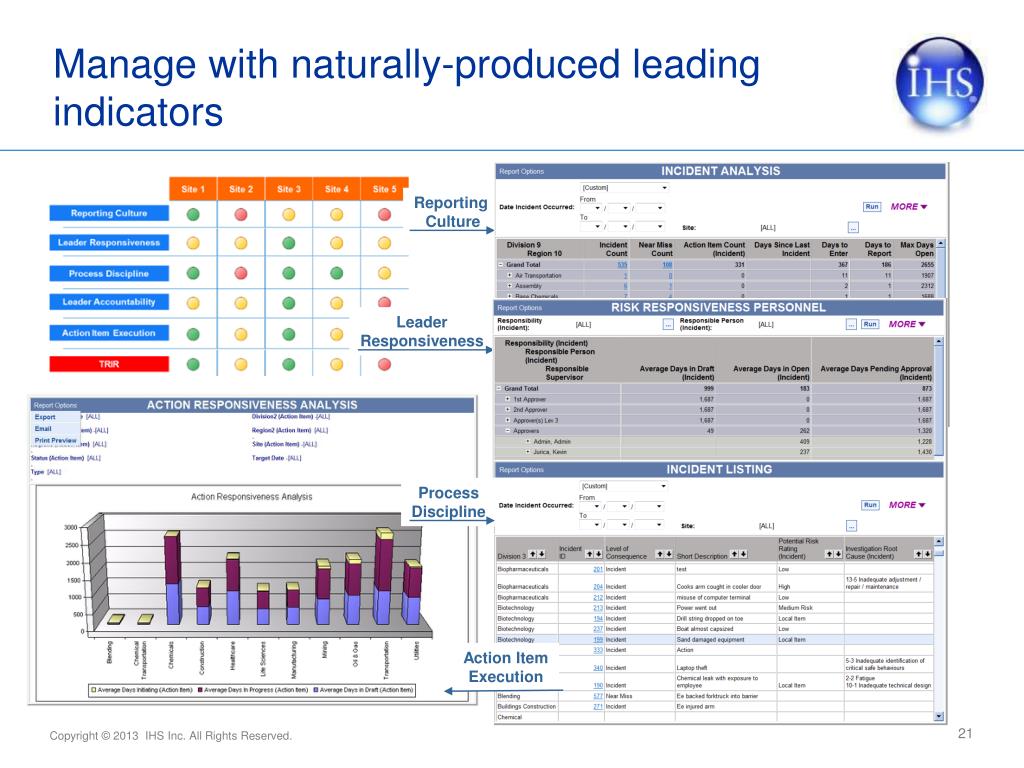
Task: Click Reporting Culture row label
Action: [x=109, y=213]
